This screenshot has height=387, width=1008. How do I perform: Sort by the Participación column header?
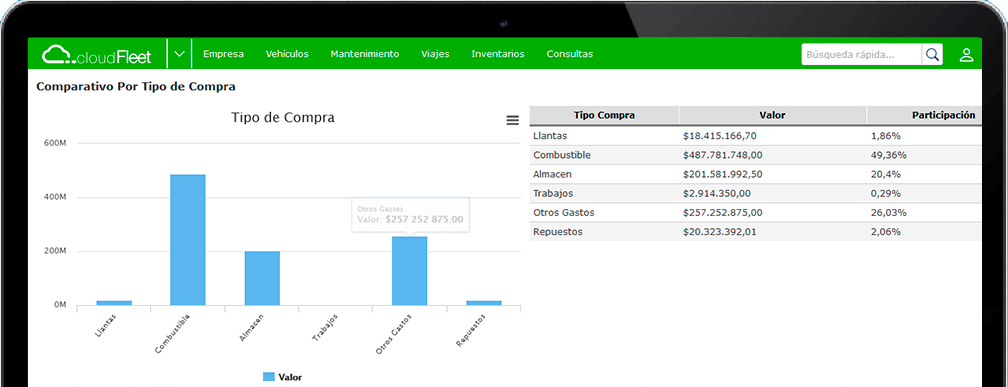924,116
